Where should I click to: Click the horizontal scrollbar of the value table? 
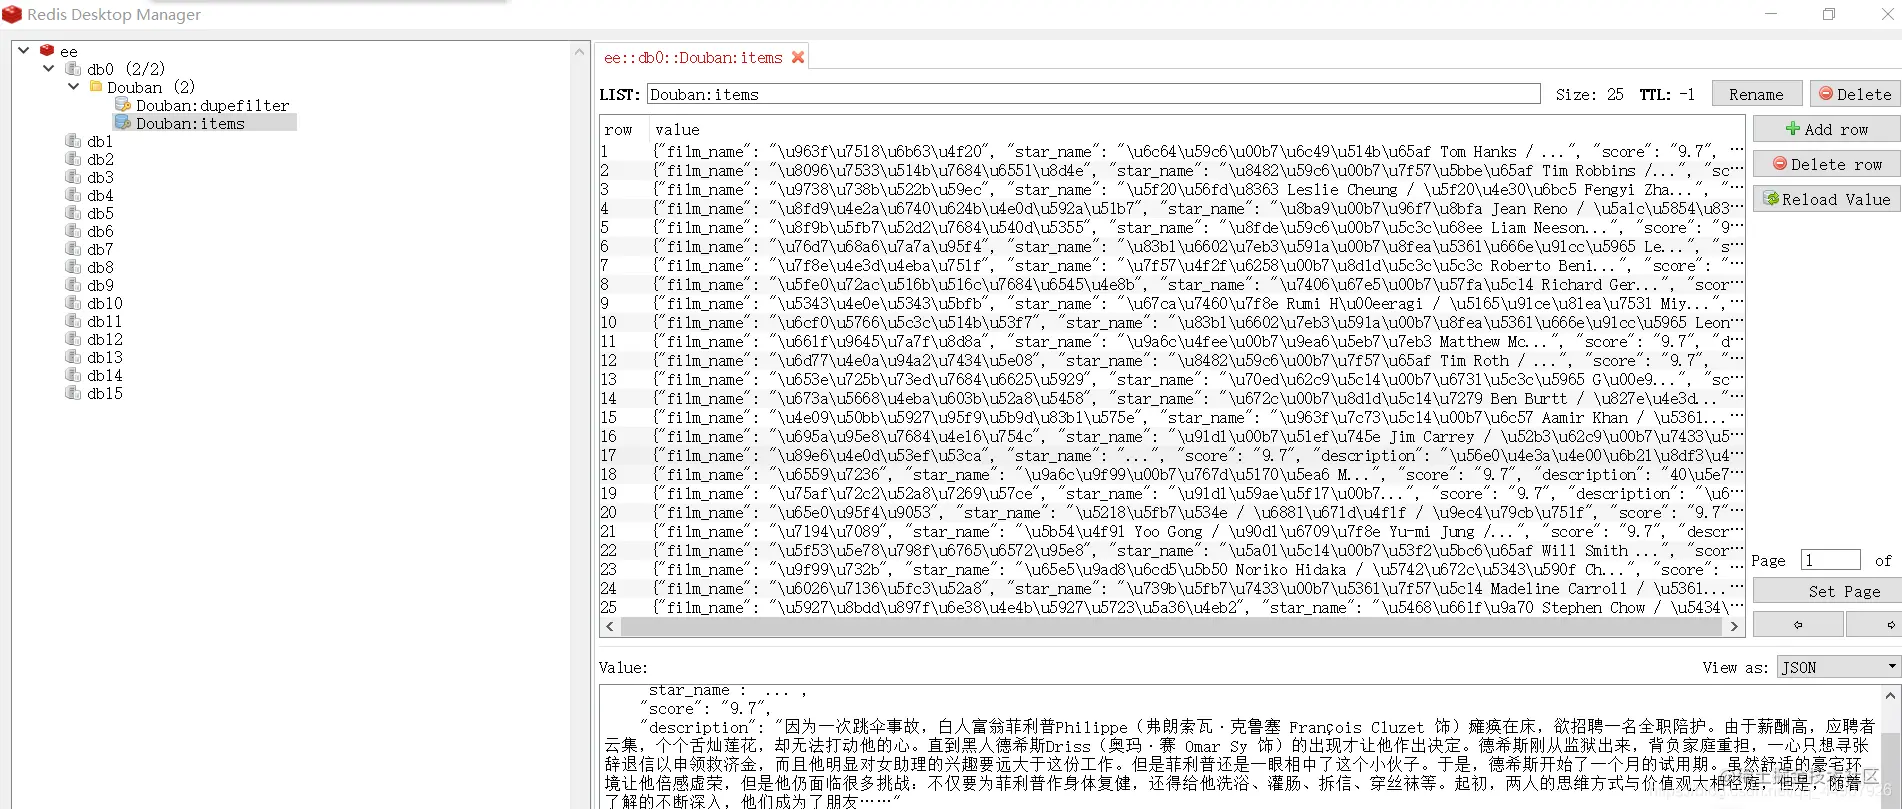click(x=1172, y=626)
